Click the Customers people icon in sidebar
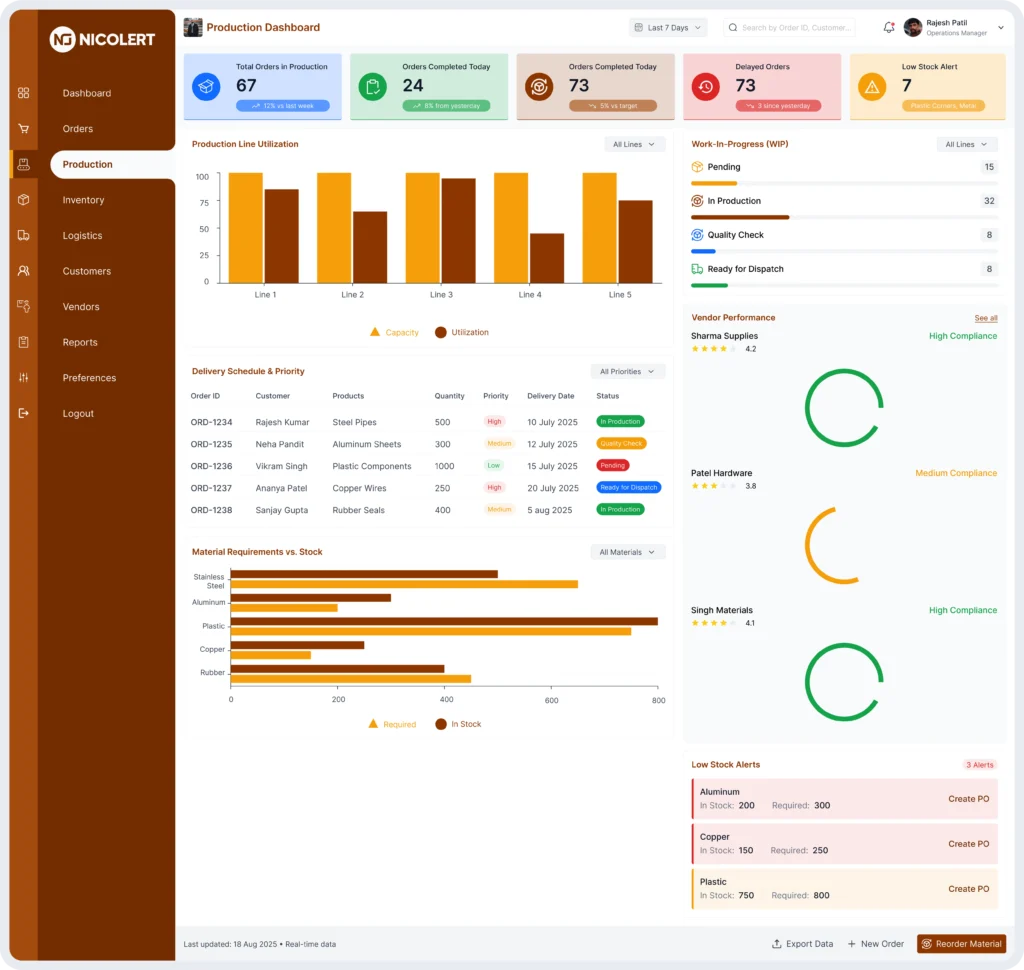Viewport: 1024px width, 970px height. coord(24,271)
